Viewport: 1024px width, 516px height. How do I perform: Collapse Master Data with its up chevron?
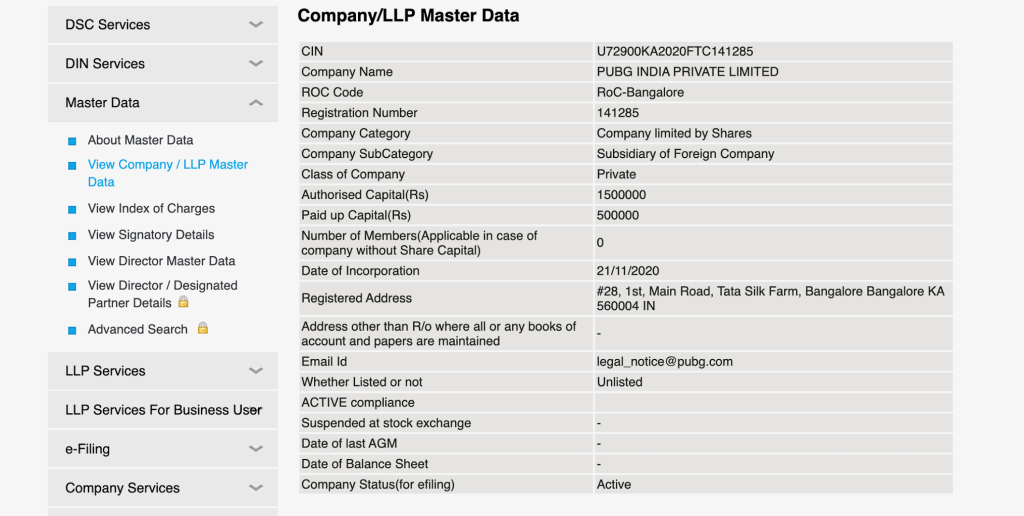[256, 103]
